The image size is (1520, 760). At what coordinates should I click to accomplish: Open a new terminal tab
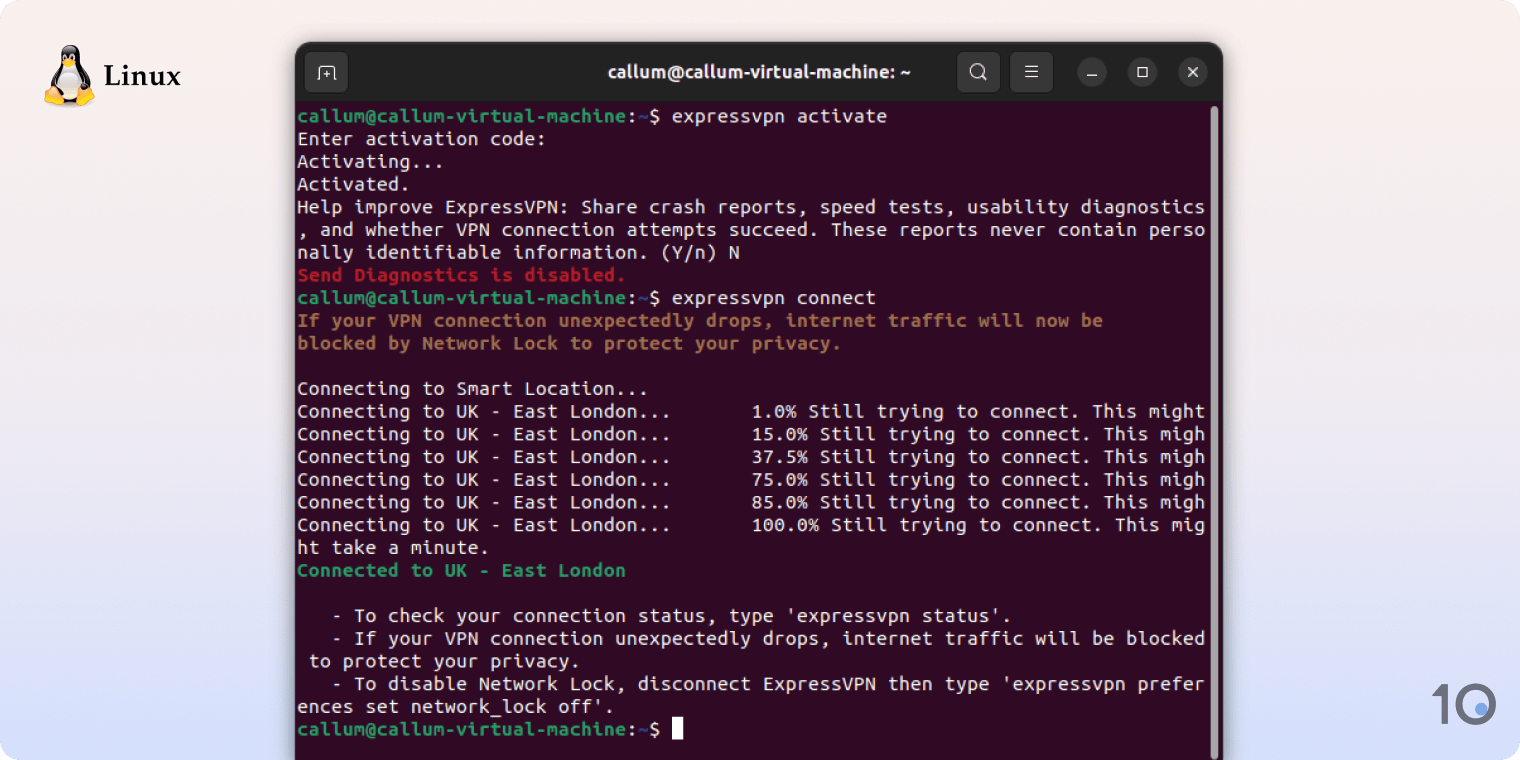(x=327, y=72)
